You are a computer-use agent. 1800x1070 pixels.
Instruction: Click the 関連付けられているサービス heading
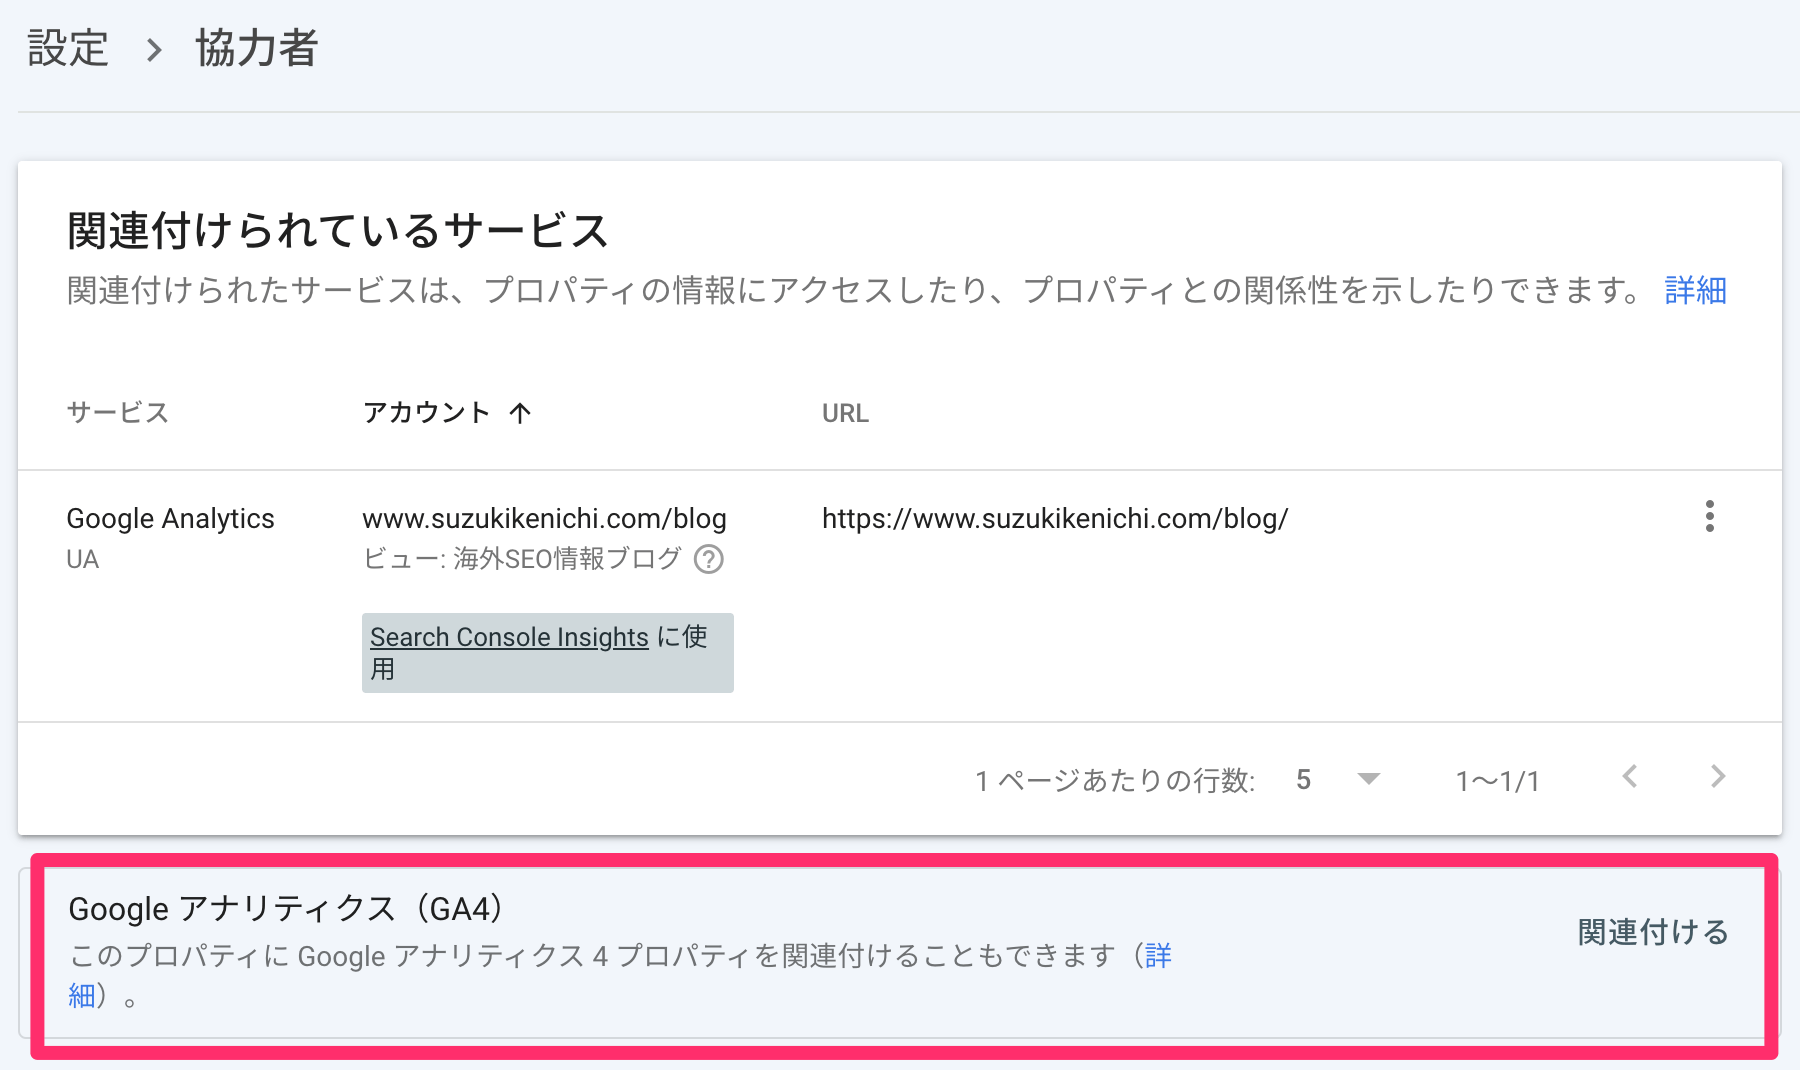[x=338, y=231]
